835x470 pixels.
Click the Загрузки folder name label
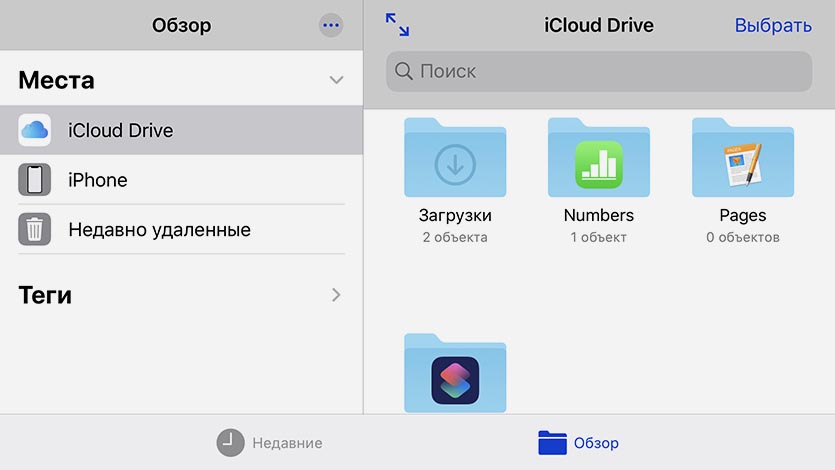455,216
